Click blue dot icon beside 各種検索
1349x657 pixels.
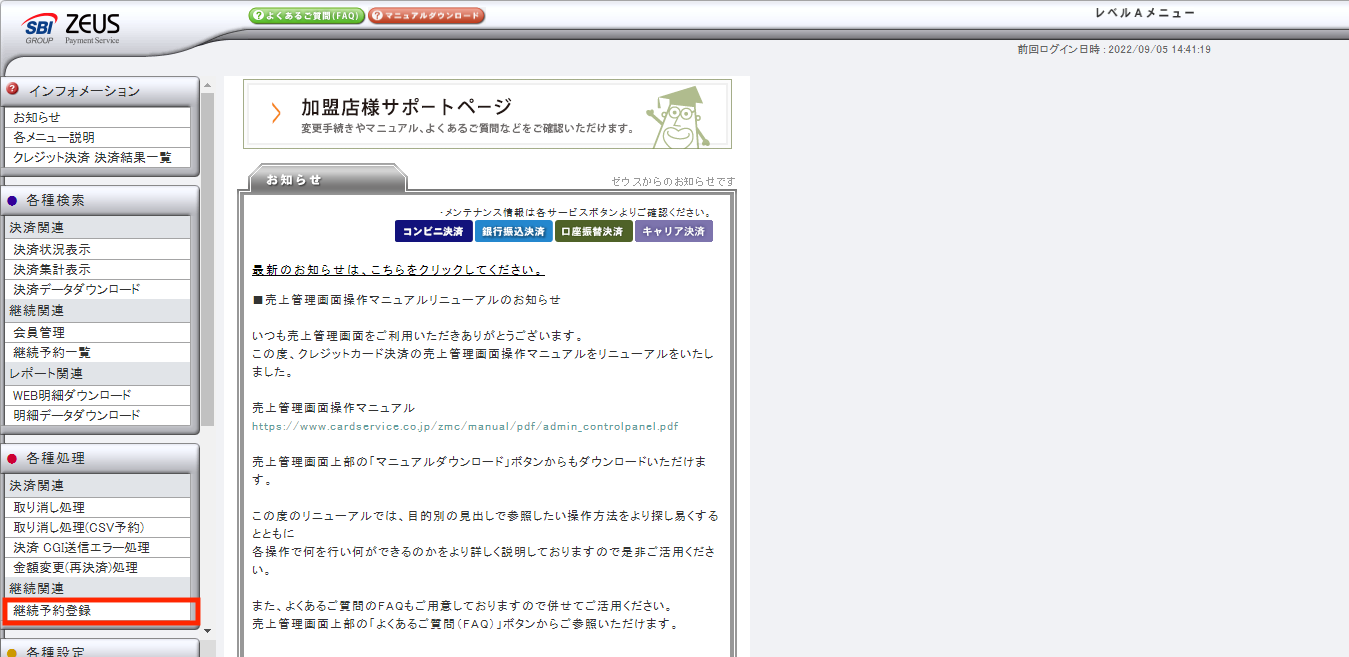point(12,201)
